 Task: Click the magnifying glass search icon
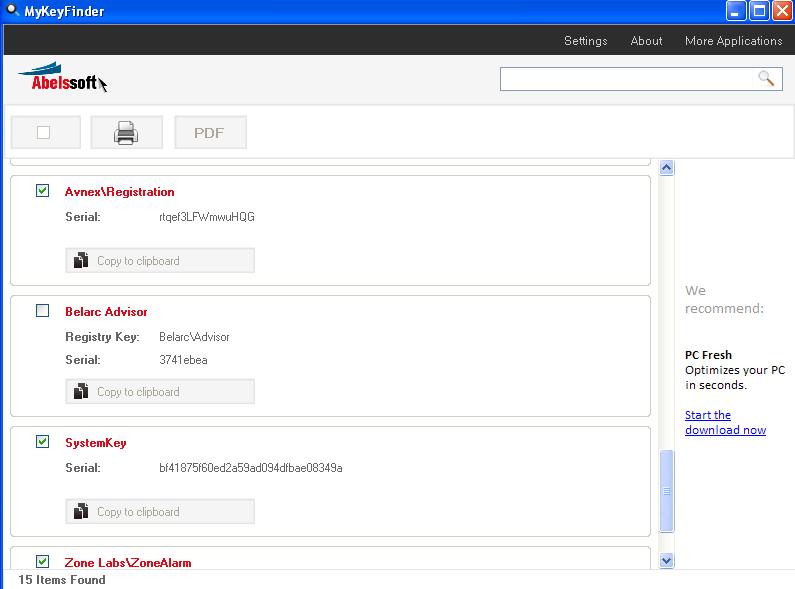pos(766,78)
